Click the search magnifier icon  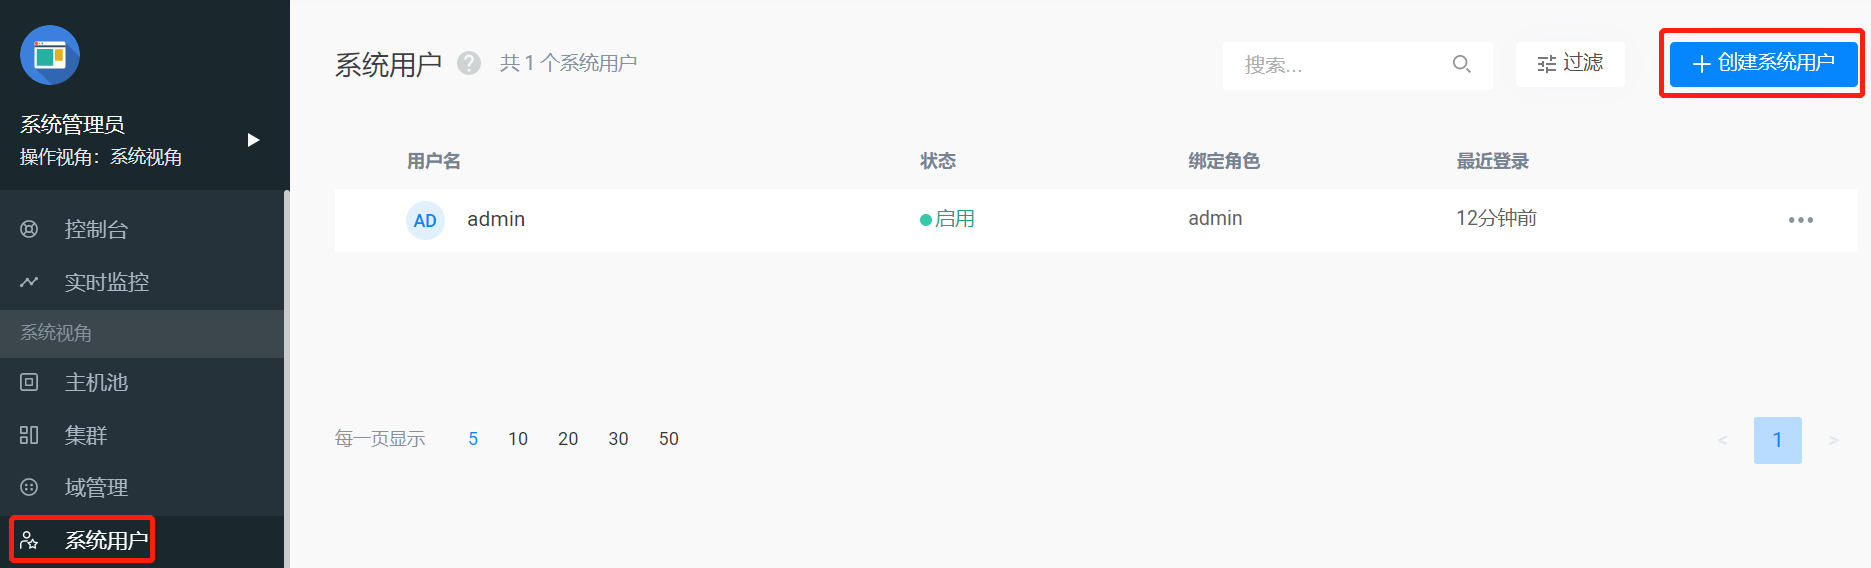[x=1461, y=64]
